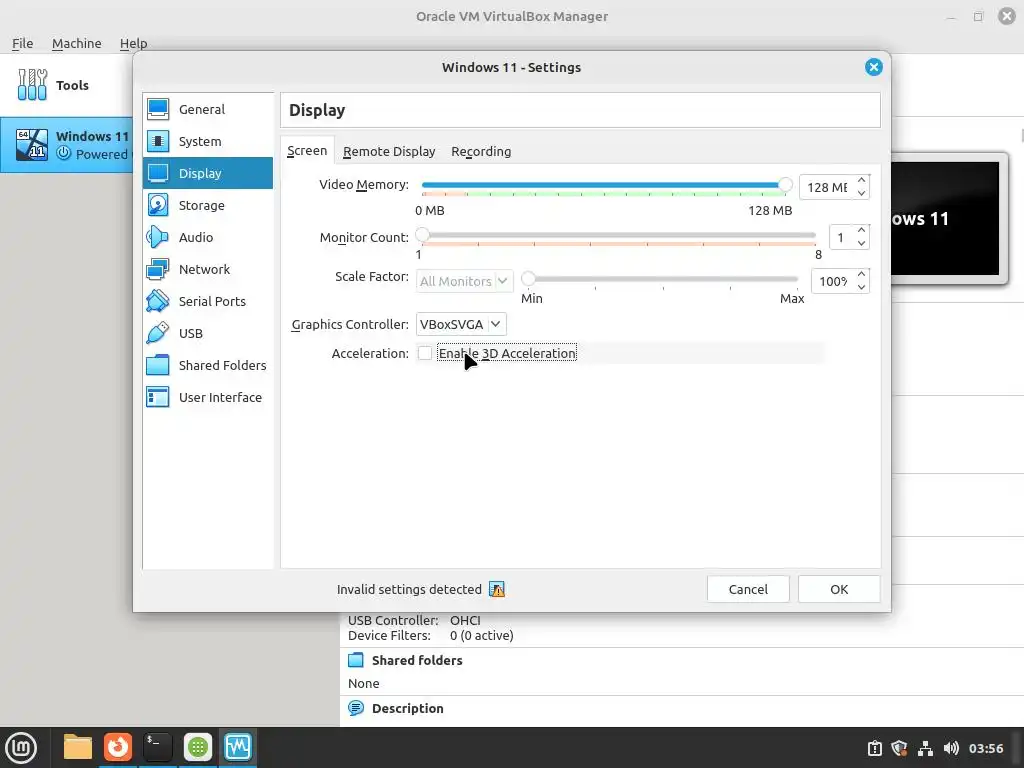
Task: Select the Display category icon
Action: pos(158,173)
